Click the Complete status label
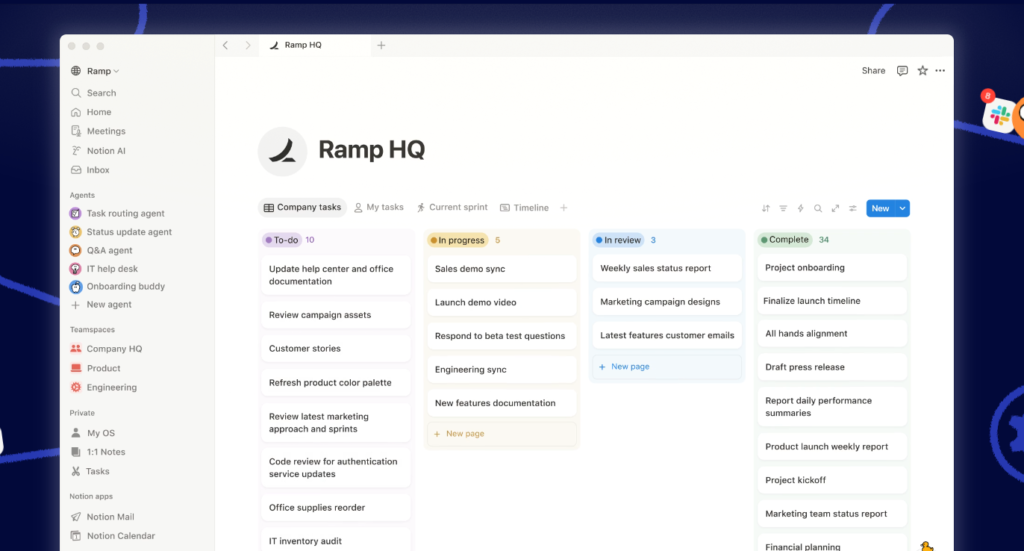This screenshot has width=1024, height=551. point(784,240)
